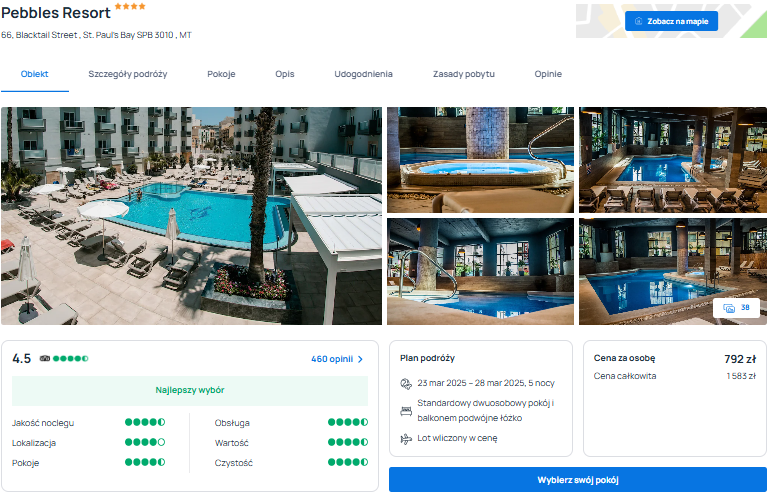Open the Szczegóły podróży tab
The width and height of the screenshot is (772, 498).
[x=128, y=74]
